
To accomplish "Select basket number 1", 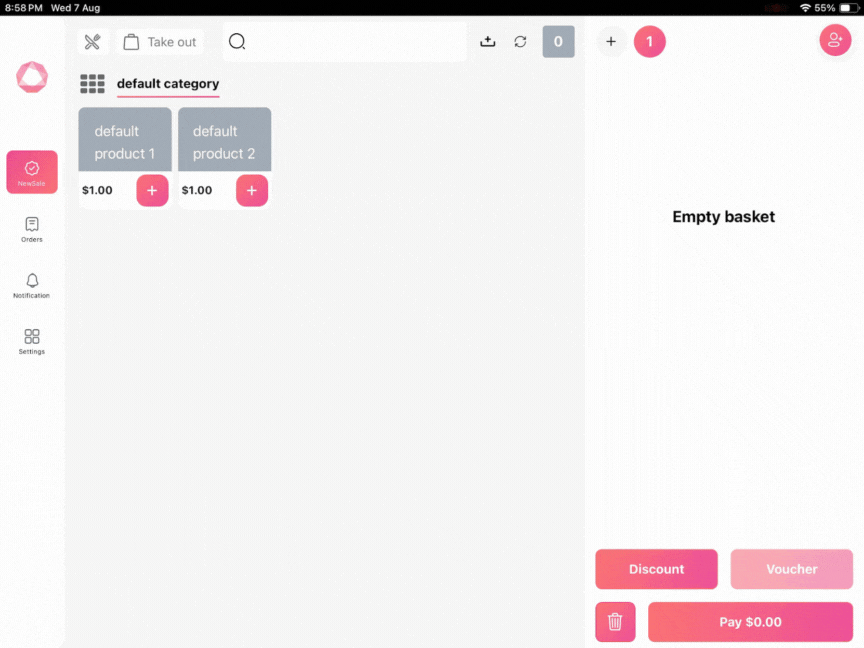I will tap(649, 42).
